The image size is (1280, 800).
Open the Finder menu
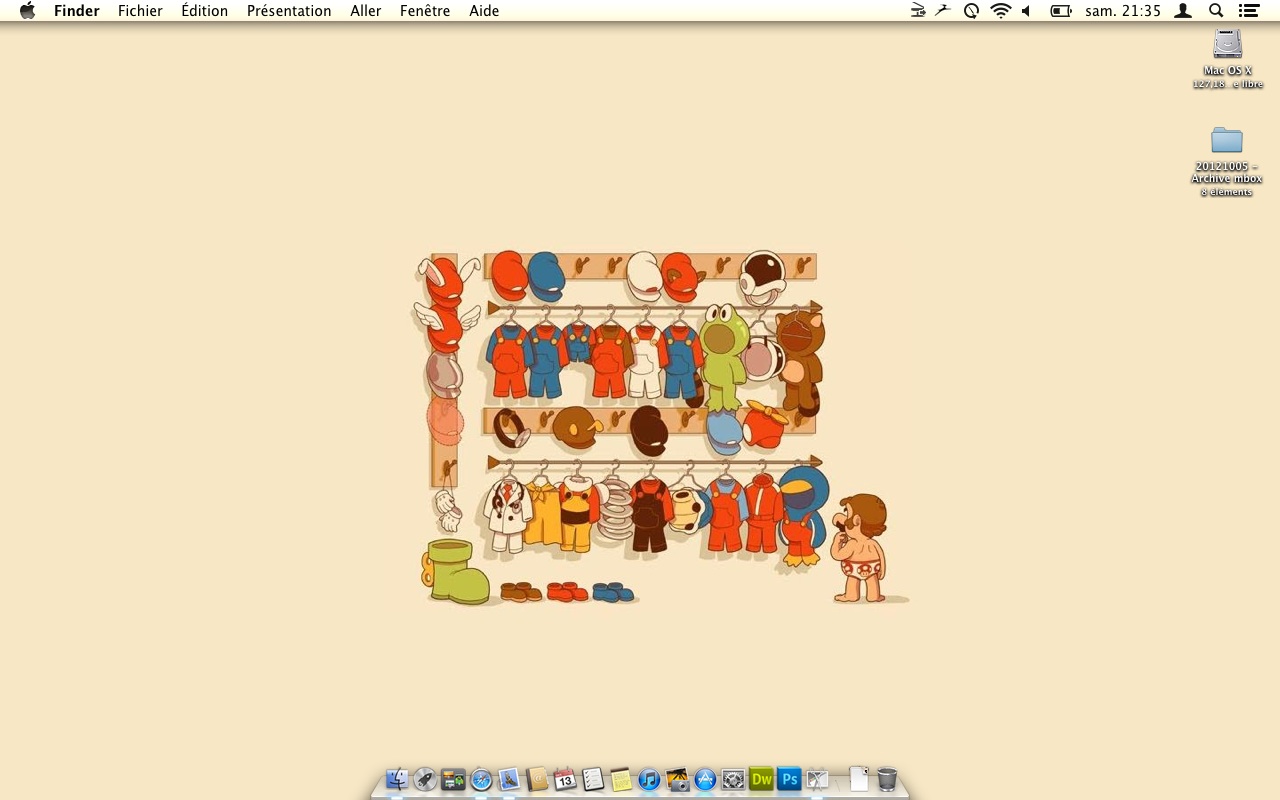point(76,11)
